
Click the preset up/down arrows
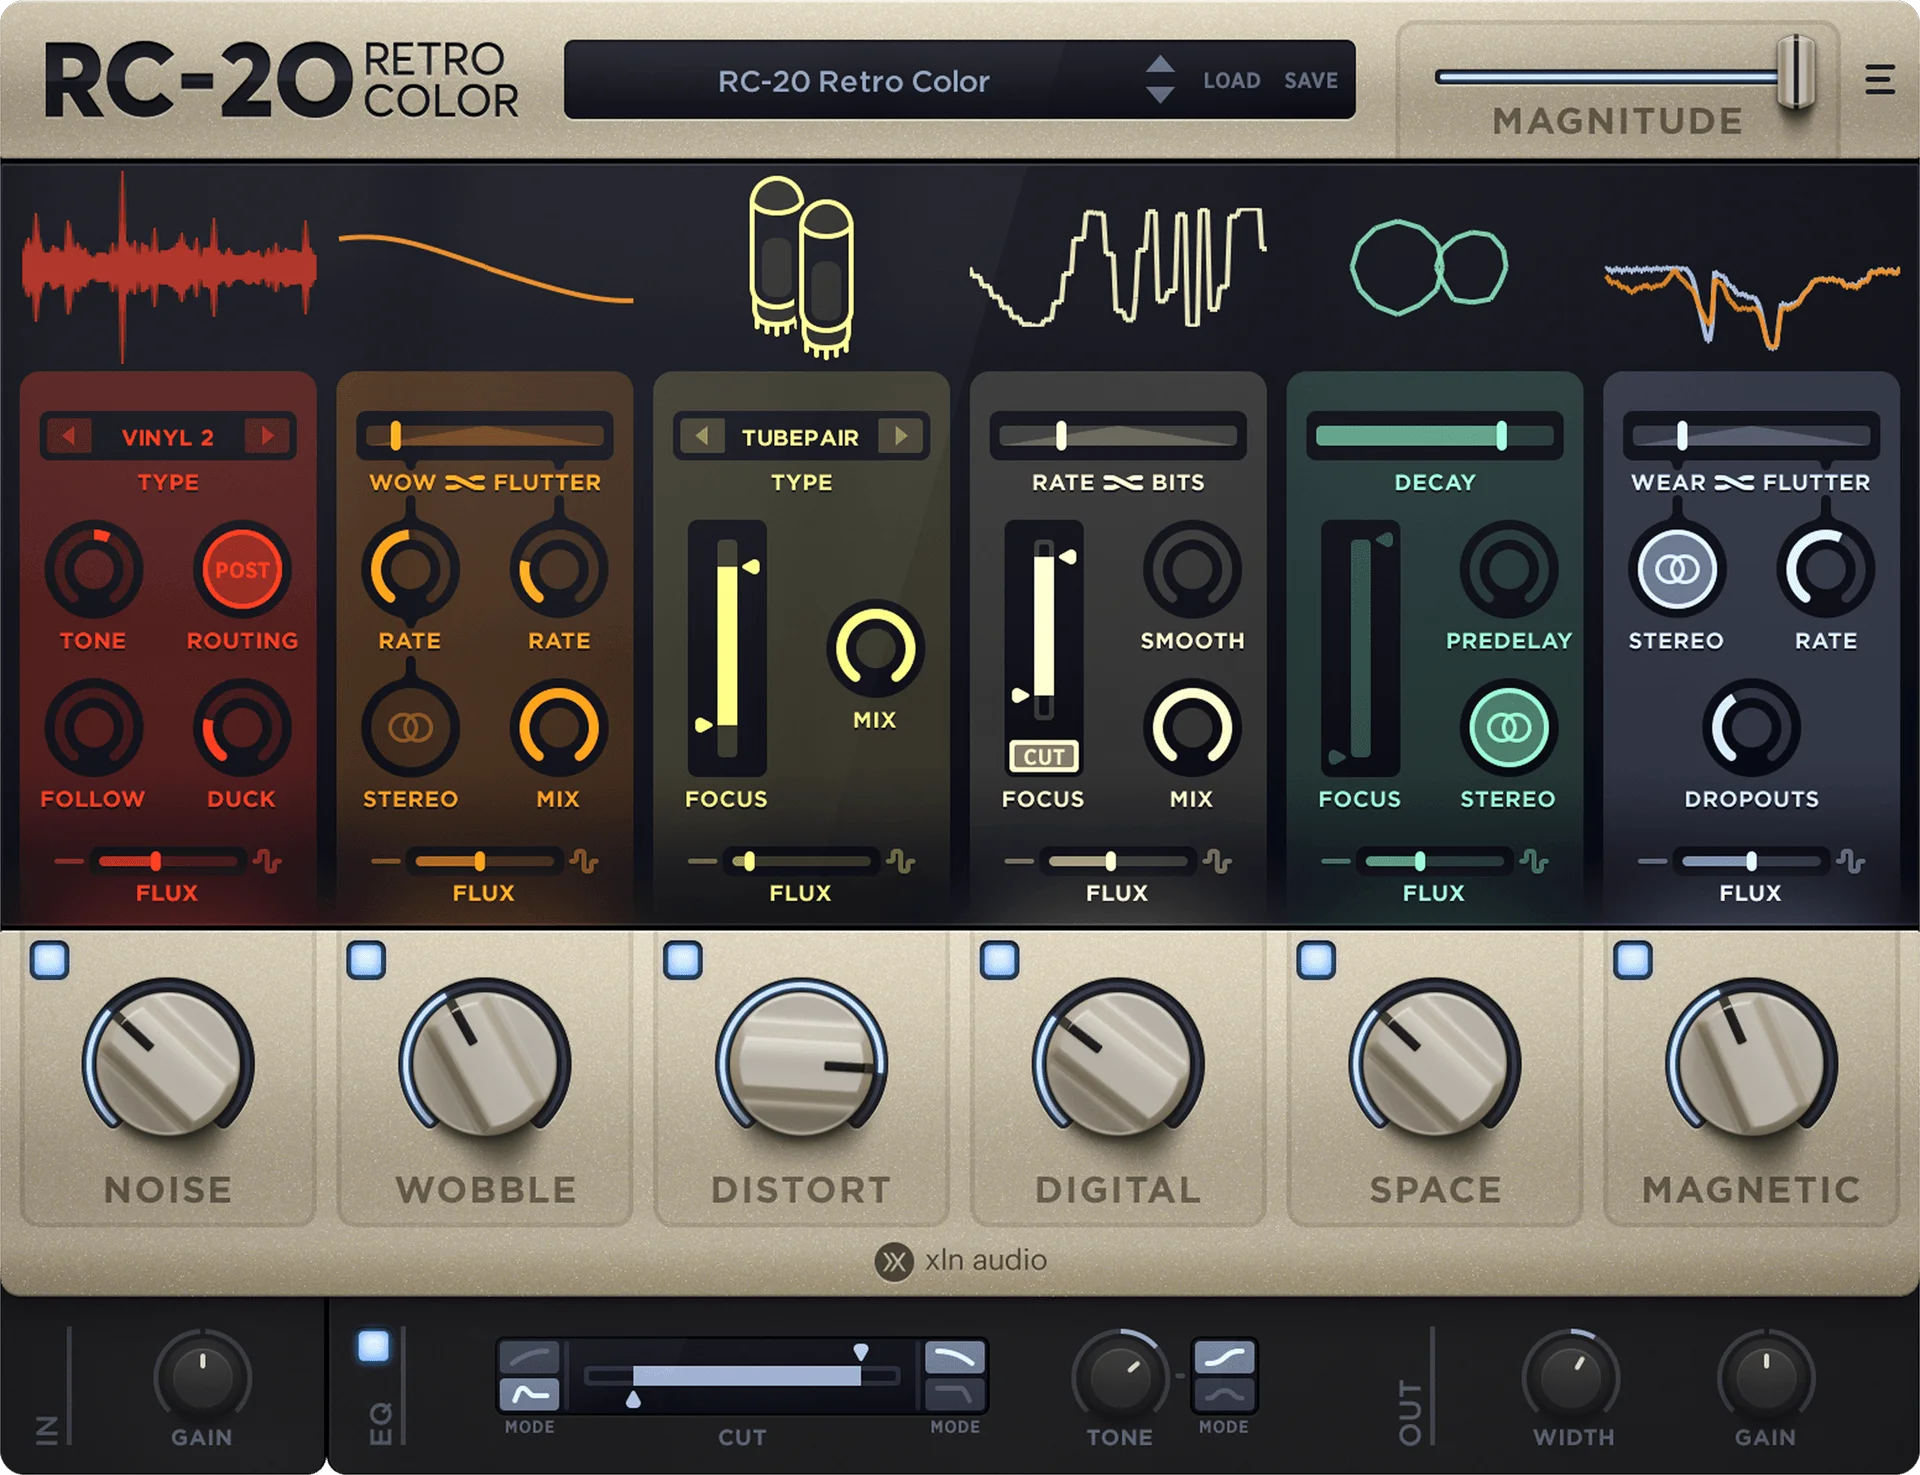pyautogui.click(x=1161, y=80)
